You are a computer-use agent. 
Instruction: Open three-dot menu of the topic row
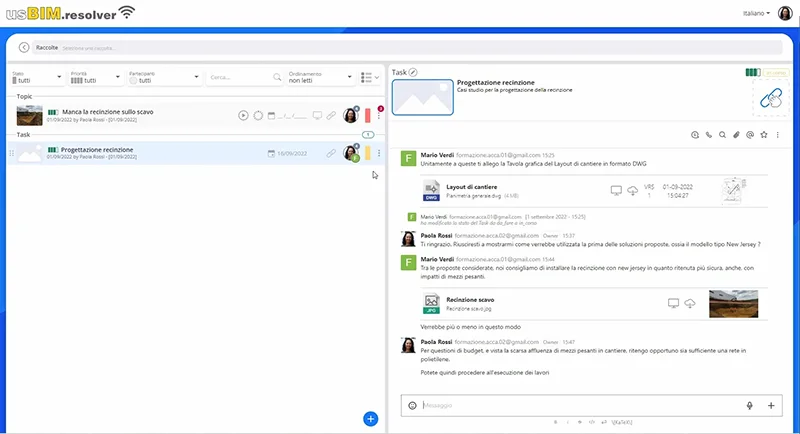point(379,116)
